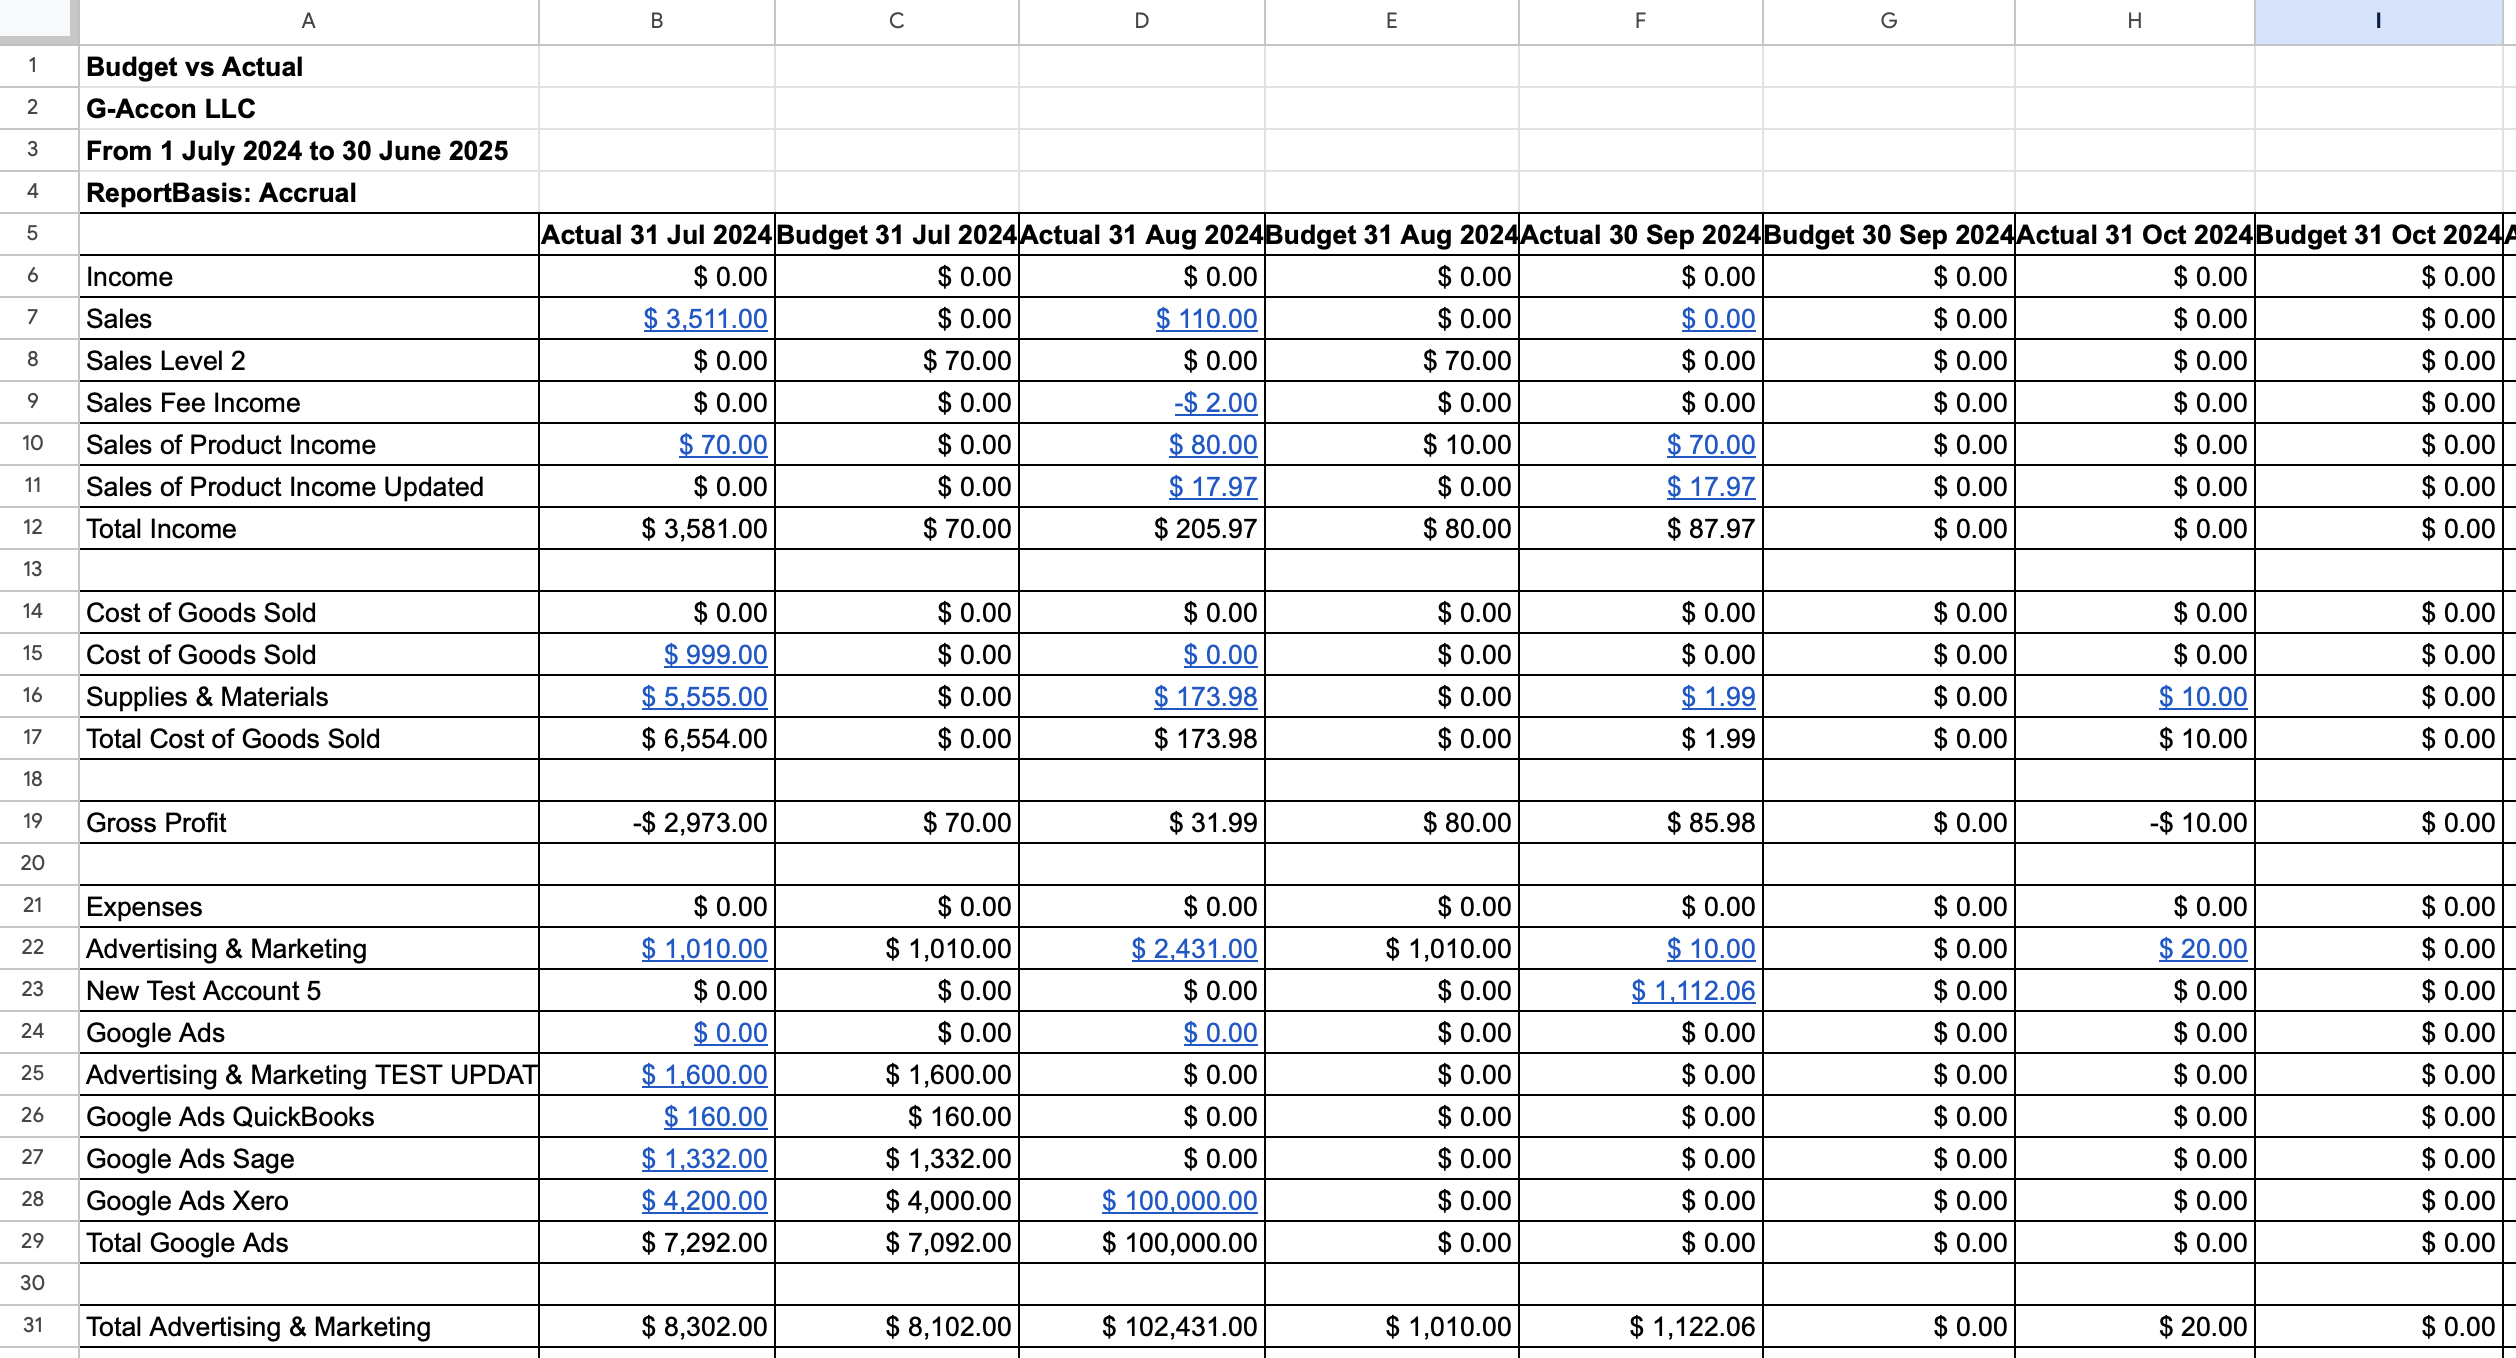Open the $ 5,555.00 Supplies & Materials link
This screenshot has width=2516, height=1358.
coord(704,697)
